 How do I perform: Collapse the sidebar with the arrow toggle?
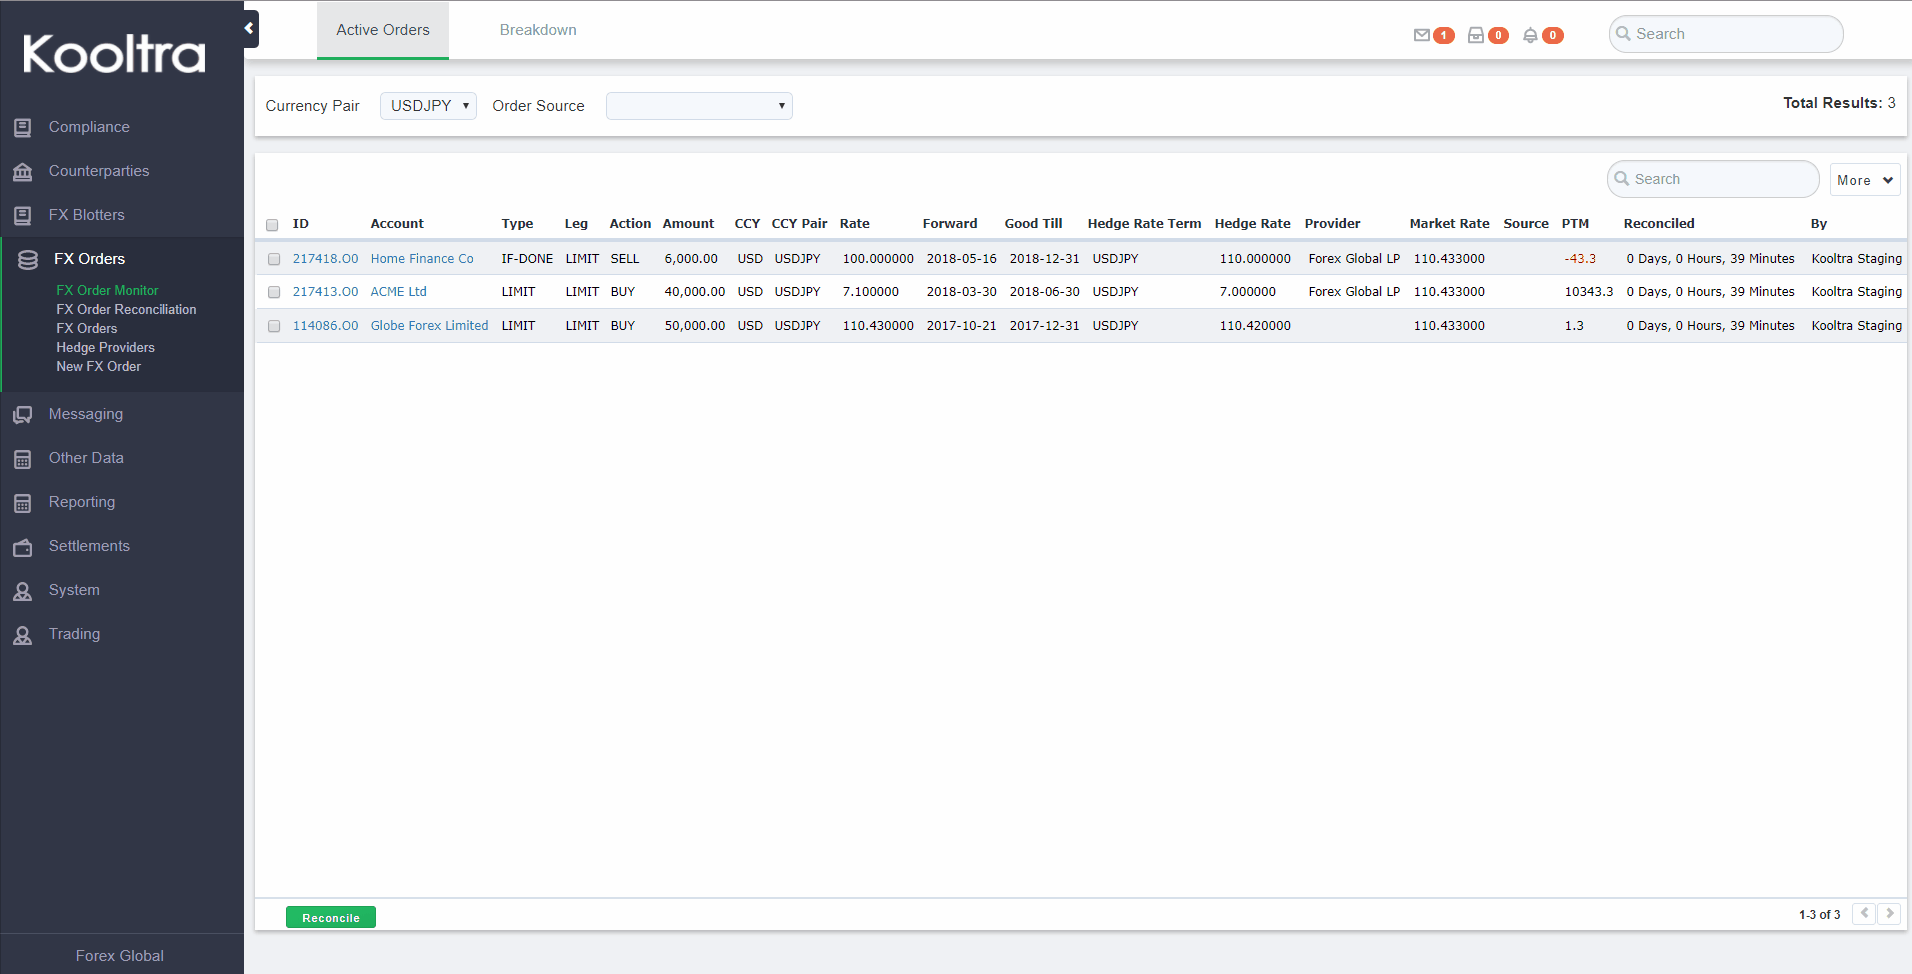[x=249, y=29]
